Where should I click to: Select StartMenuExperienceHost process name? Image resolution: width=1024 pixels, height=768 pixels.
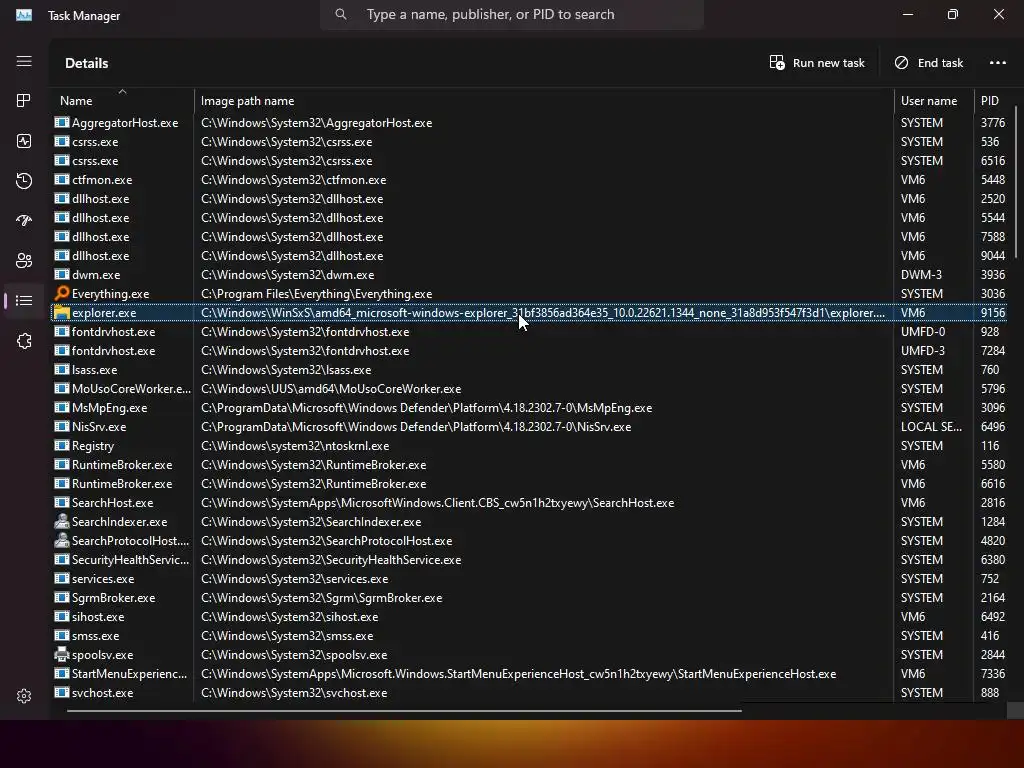129,673
